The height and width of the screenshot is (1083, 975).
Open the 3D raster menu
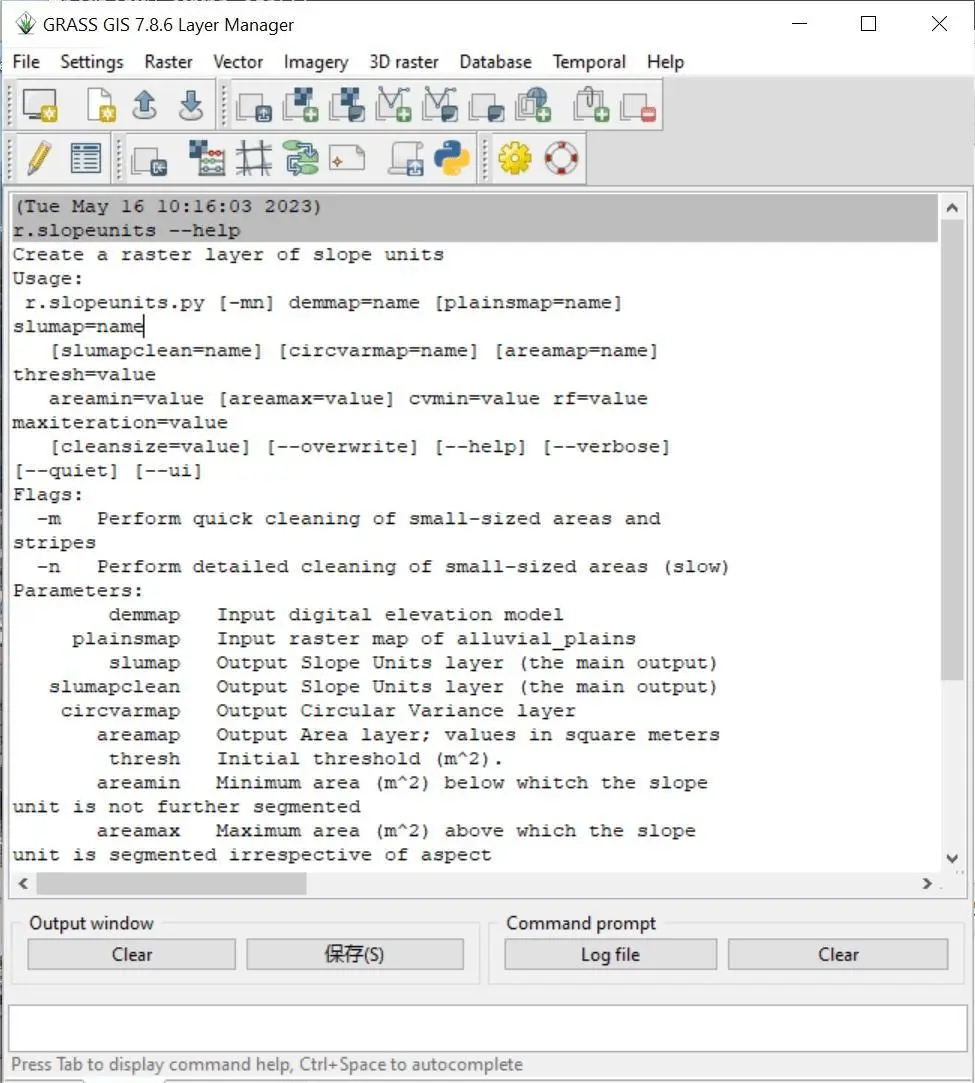[x=404, y=61]
